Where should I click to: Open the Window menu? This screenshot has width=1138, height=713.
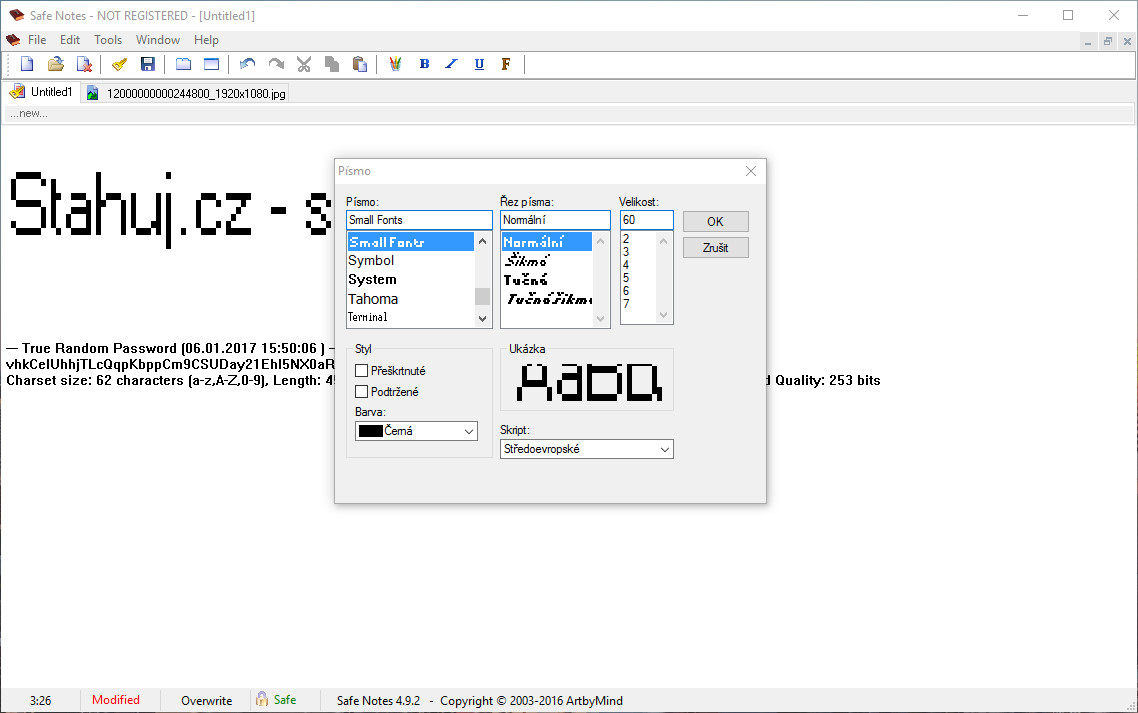[x=157, y=40]
